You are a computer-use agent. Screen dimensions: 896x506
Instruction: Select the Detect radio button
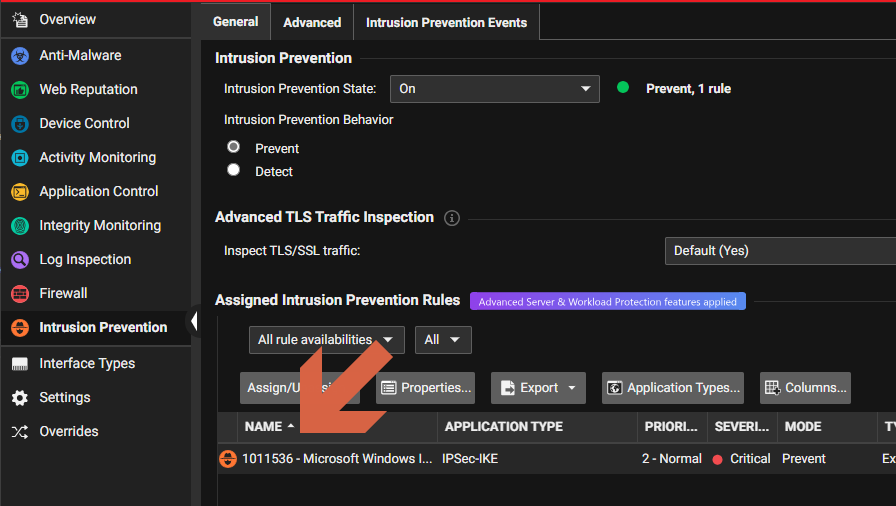tap(234, 171)
